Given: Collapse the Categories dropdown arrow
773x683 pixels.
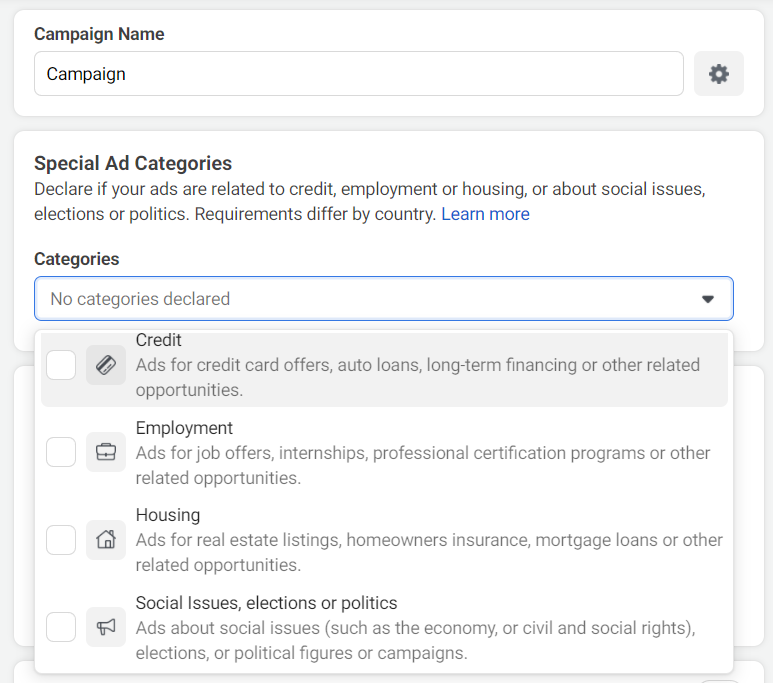Looking at the screenshot, I should (708, 299).
